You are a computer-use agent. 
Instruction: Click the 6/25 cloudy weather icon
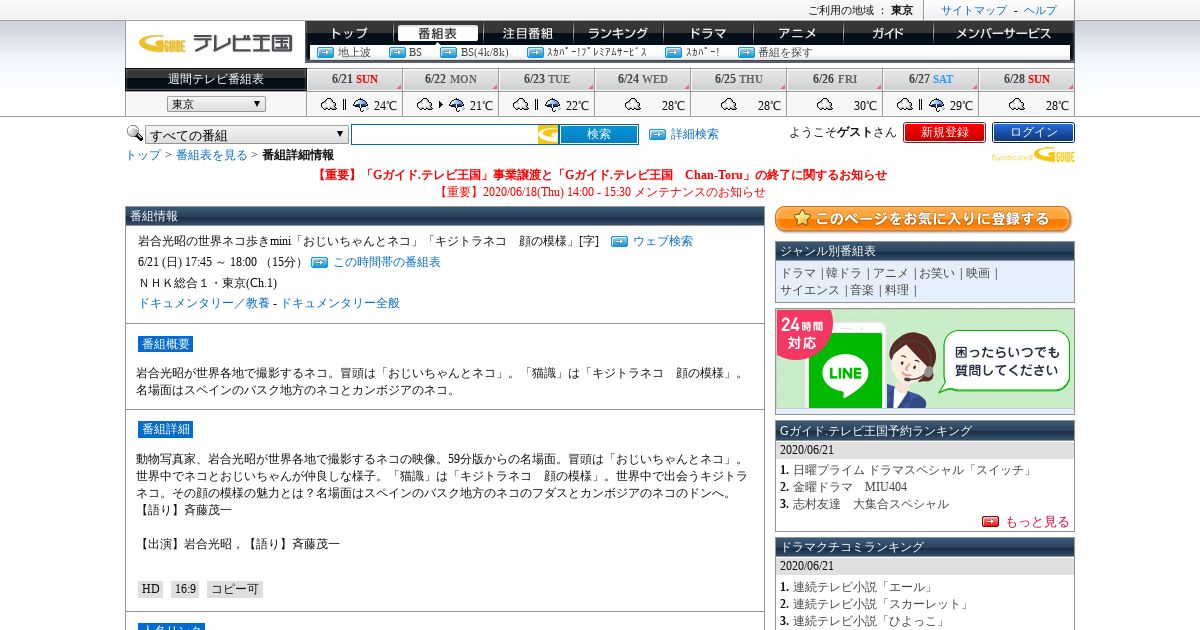(x=729, y=104)
